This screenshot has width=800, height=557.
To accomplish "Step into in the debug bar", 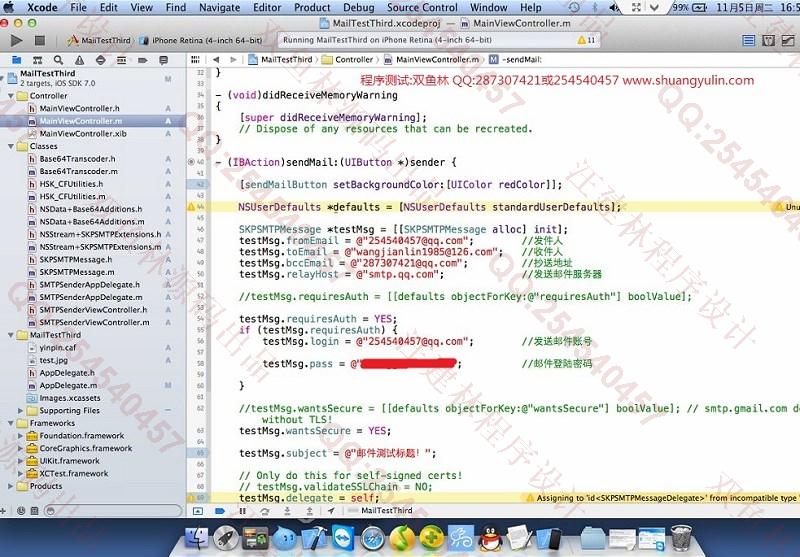I will click(287, 511).
